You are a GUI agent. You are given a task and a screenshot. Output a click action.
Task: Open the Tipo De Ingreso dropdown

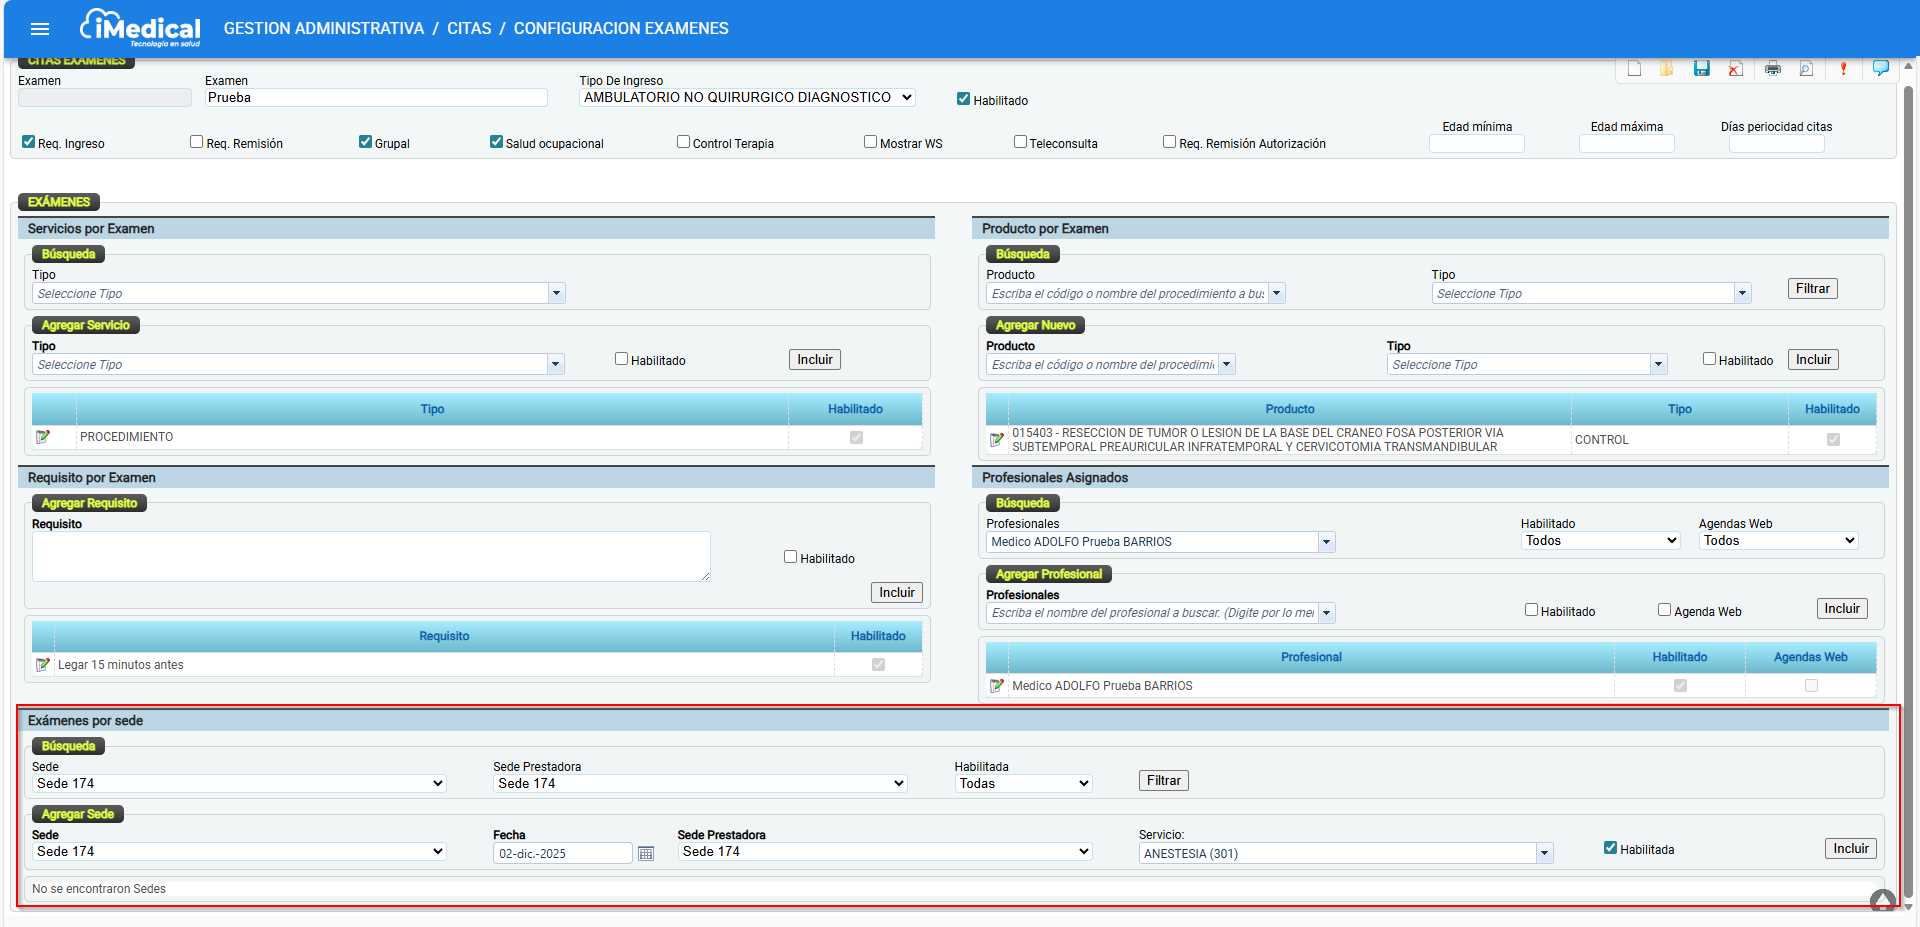click(747, 97)
